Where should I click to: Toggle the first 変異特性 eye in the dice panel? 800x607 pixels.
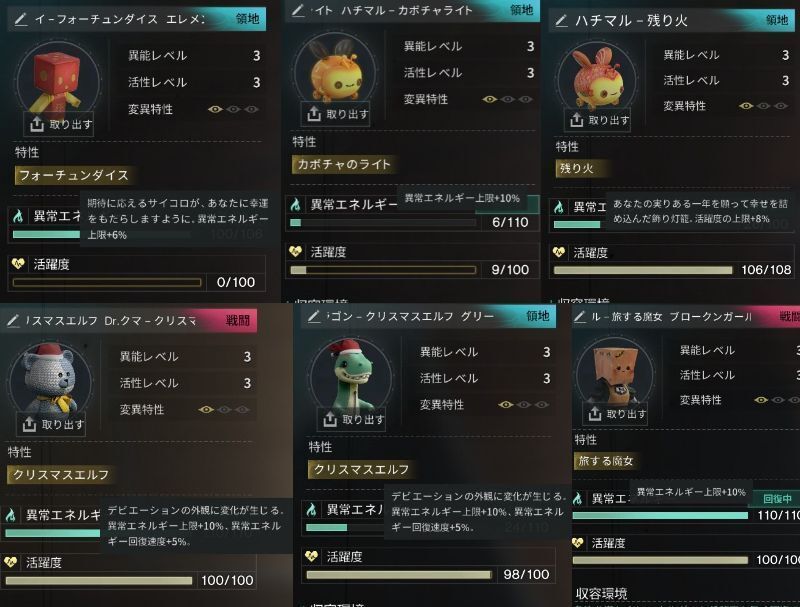[215, 109]
